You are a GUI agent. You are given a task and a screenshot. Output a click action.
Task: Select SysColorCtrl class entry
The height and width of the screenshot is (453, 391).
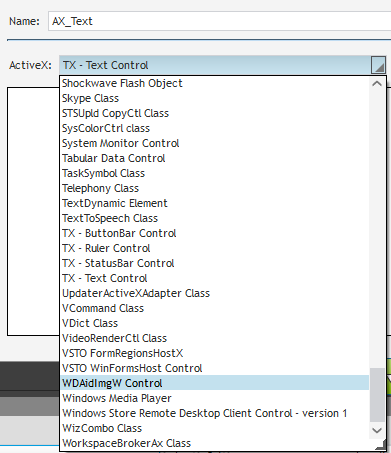coord(215,128)
